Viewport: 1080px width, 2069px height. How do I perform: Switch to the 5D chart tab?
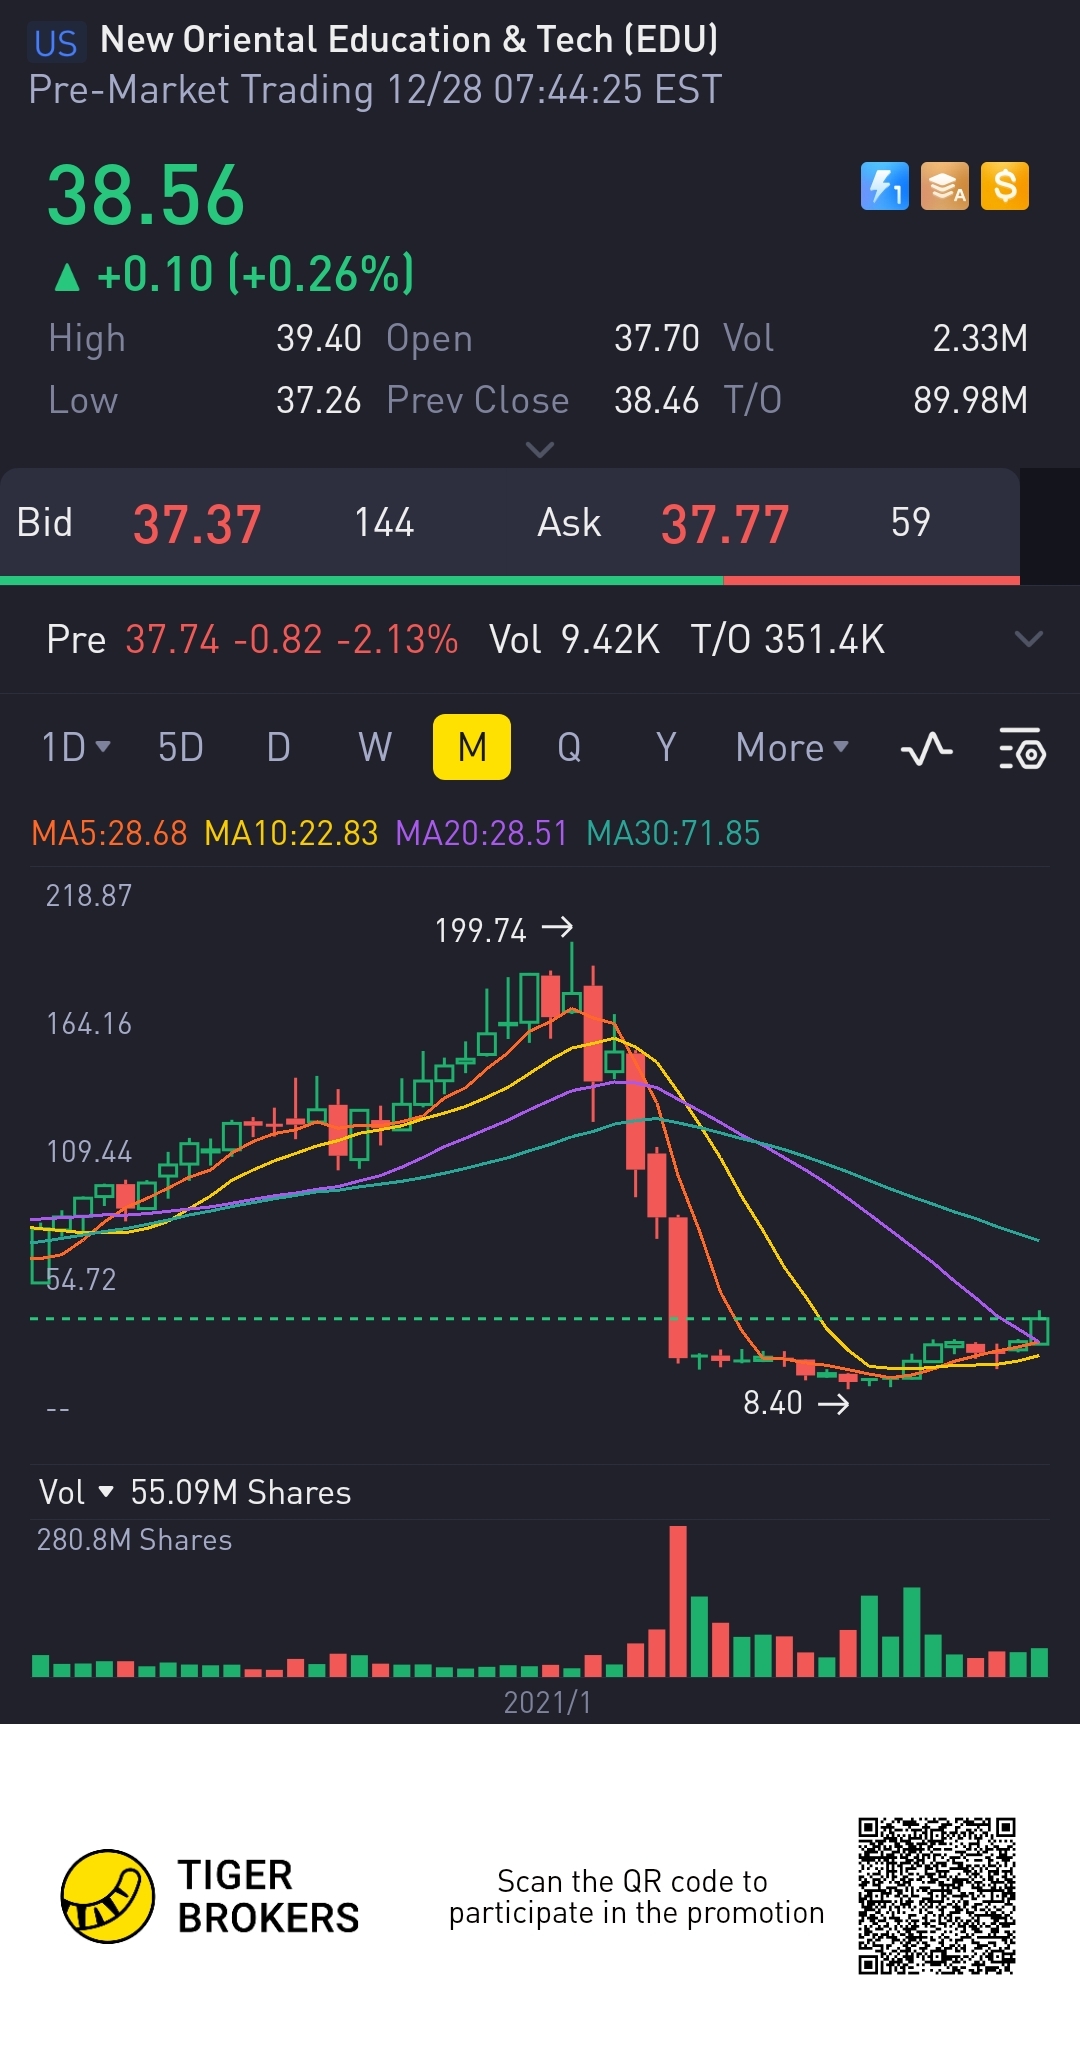(181, 747)
